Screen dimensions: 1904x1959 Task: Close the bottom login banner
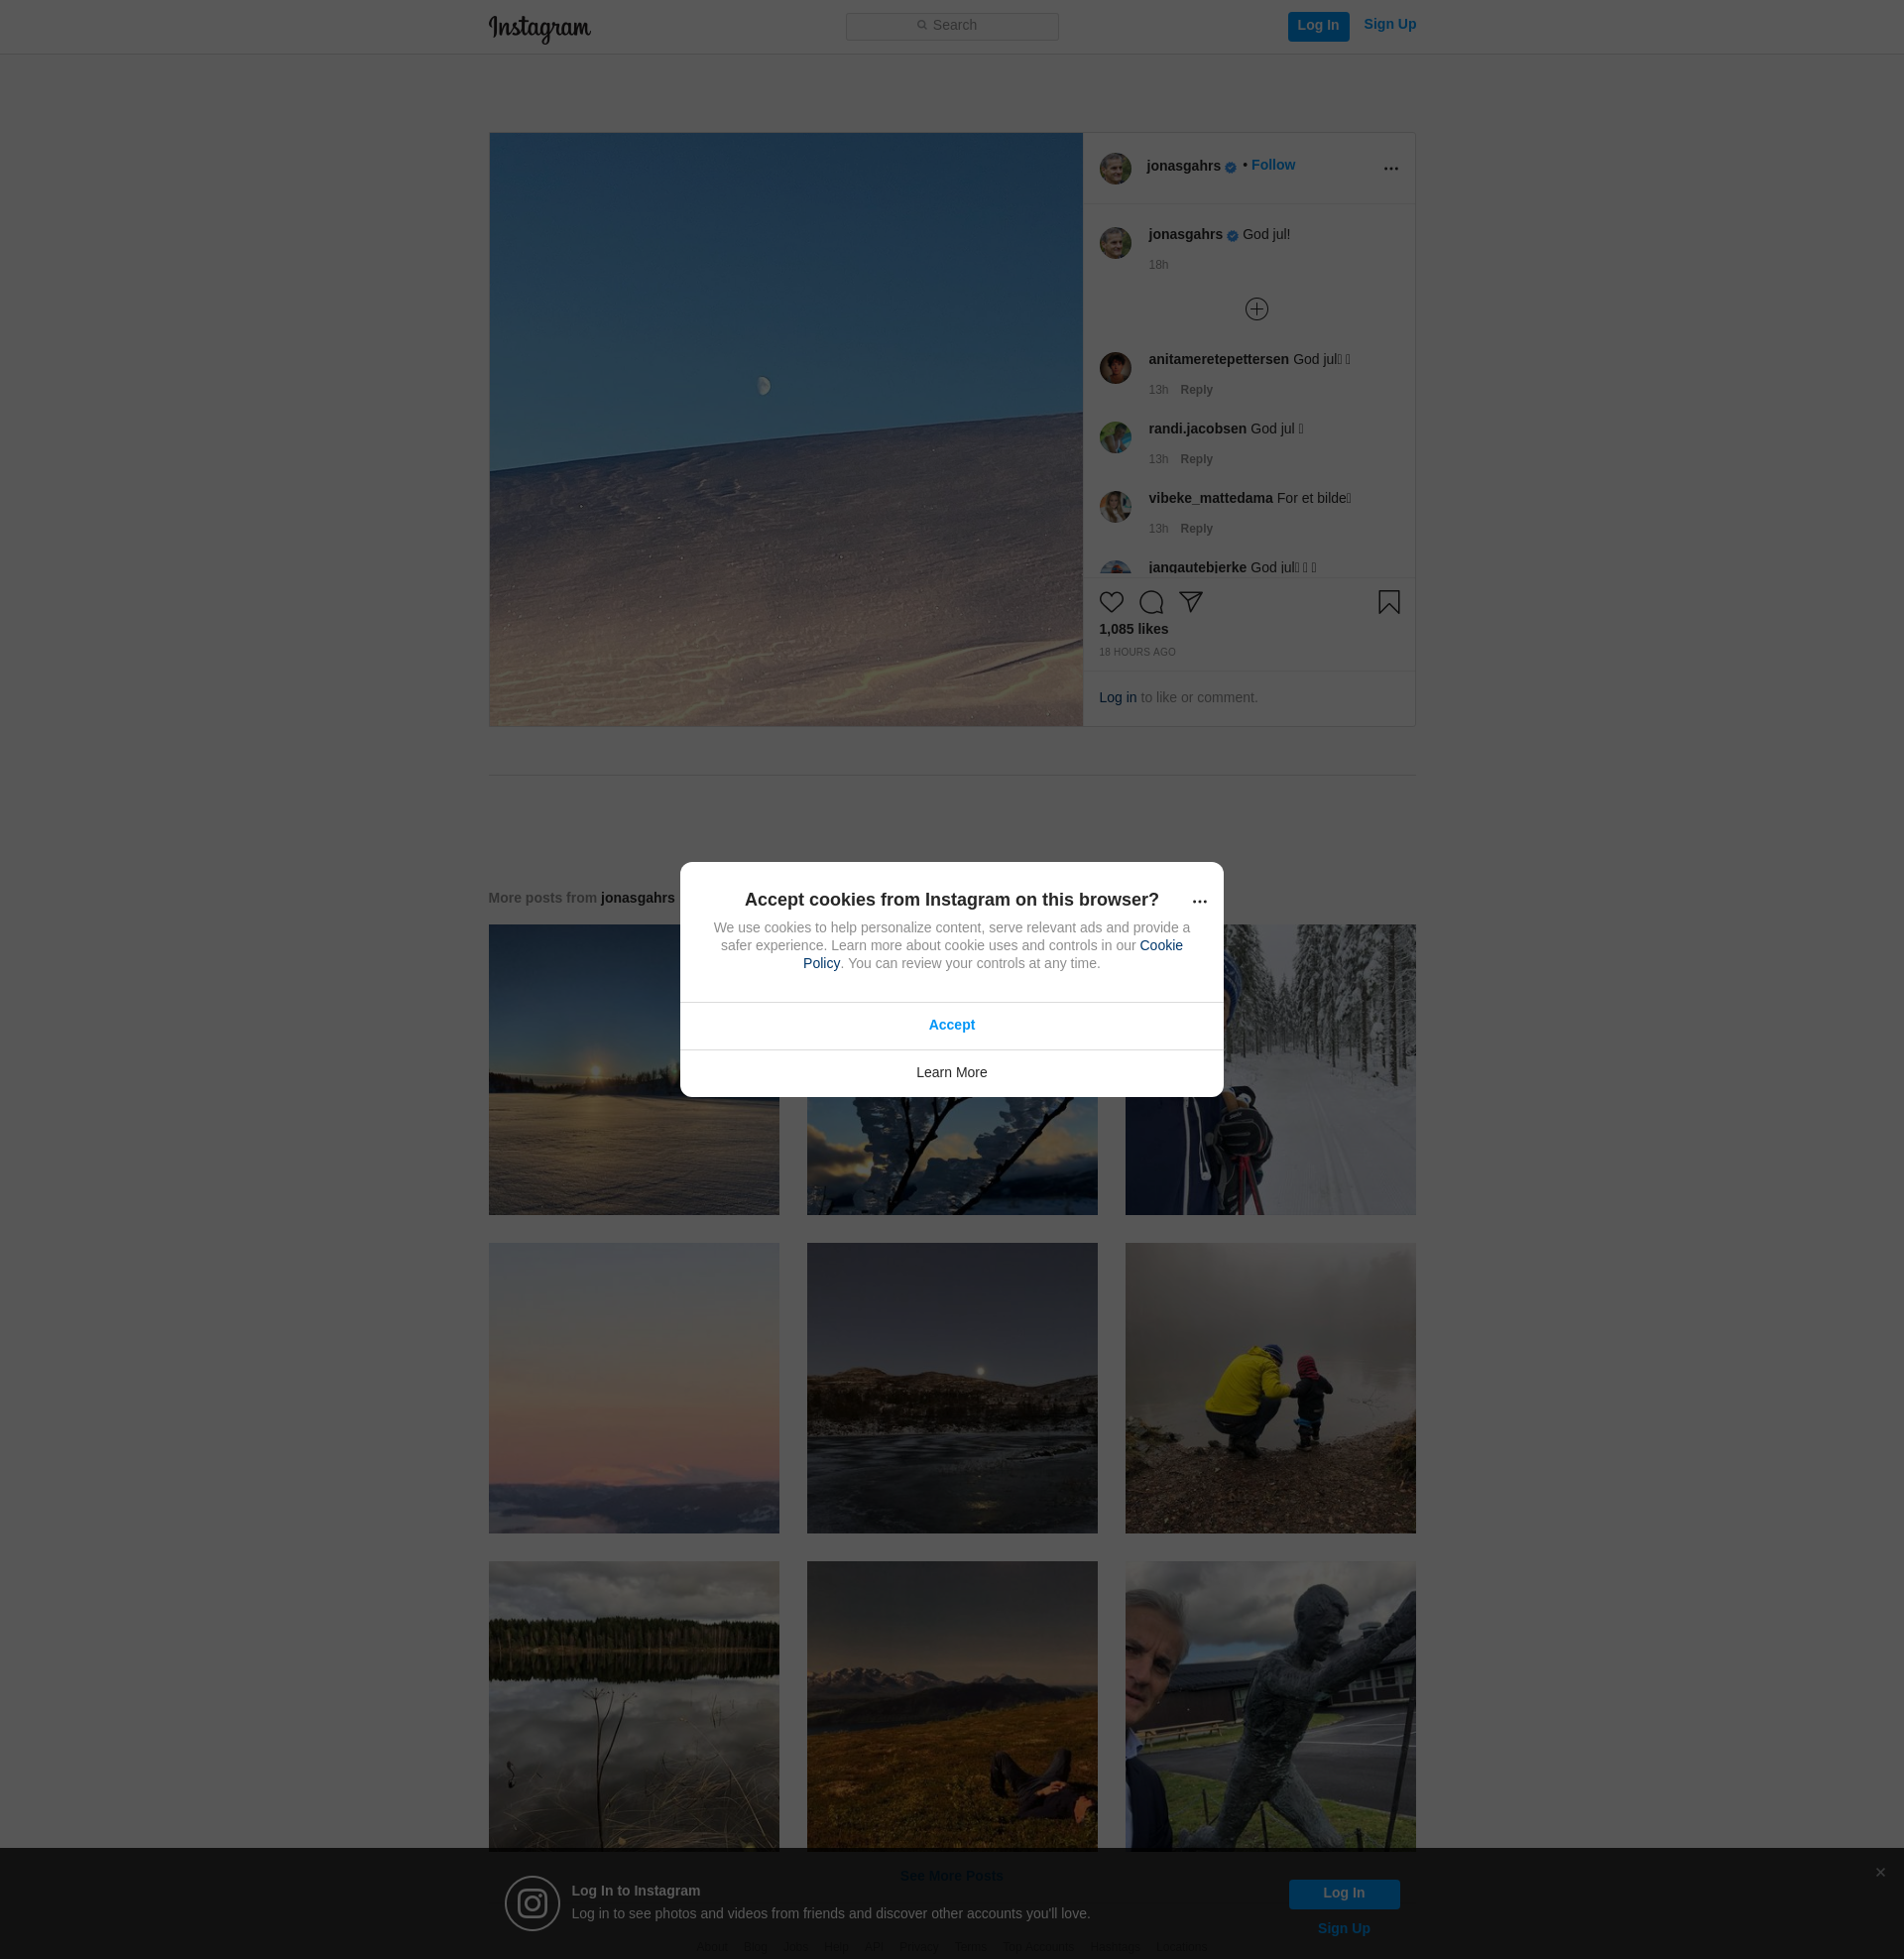pyautogui.click(x=1880, y=1872)
